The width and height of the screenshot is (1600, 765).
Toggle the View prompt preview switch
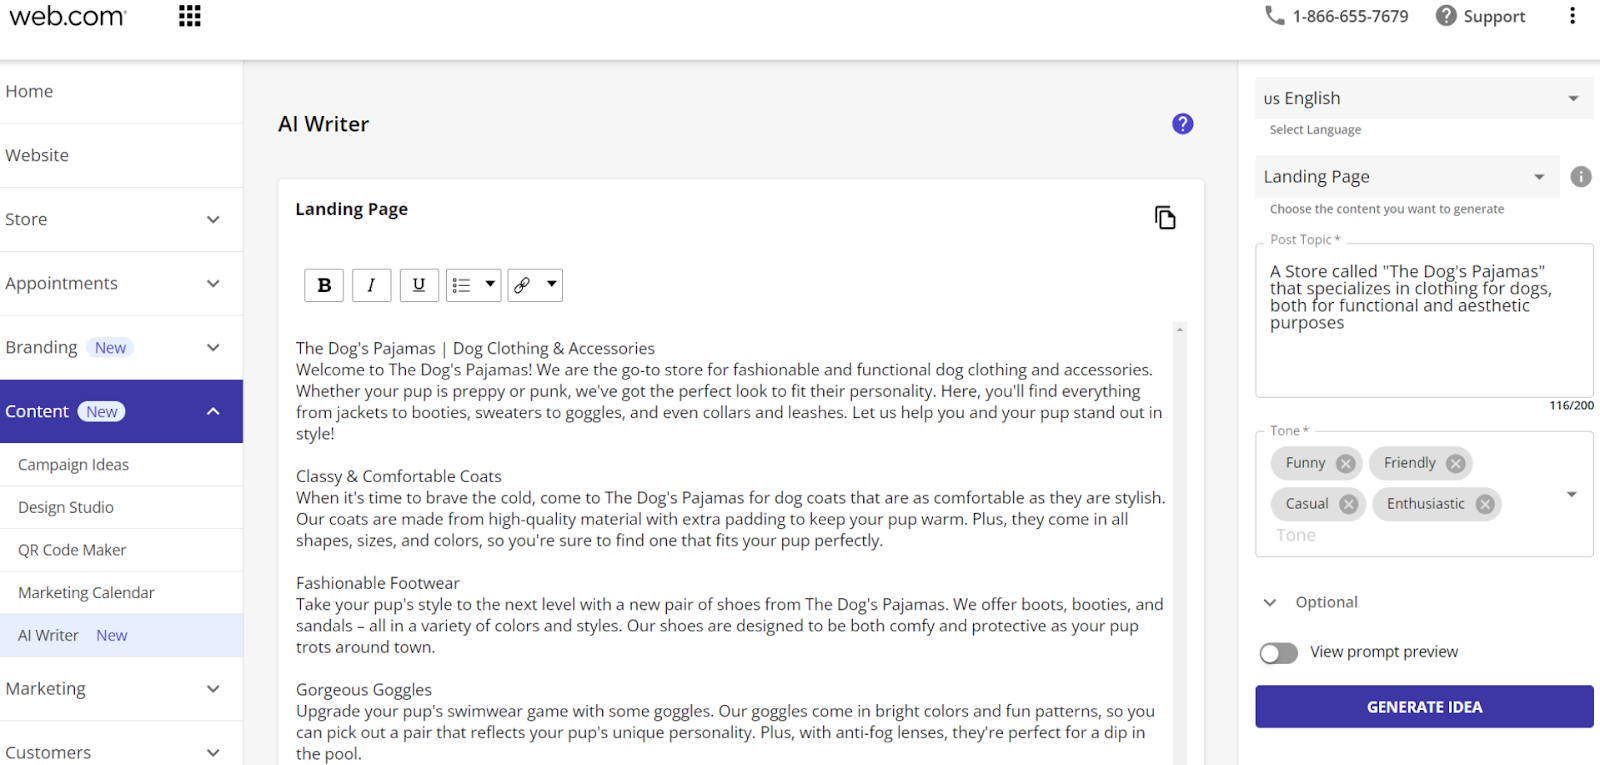pyautogui.click(x=1279, y=653)
